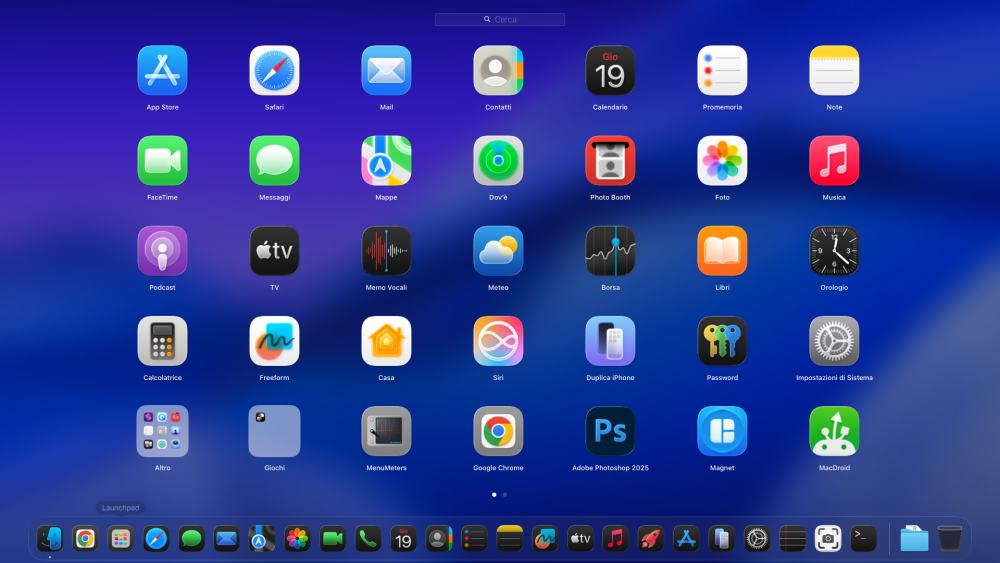Click the FaceTime camera icon in the Dock
Screen dimensions: 1000x563
click(333, 539)
